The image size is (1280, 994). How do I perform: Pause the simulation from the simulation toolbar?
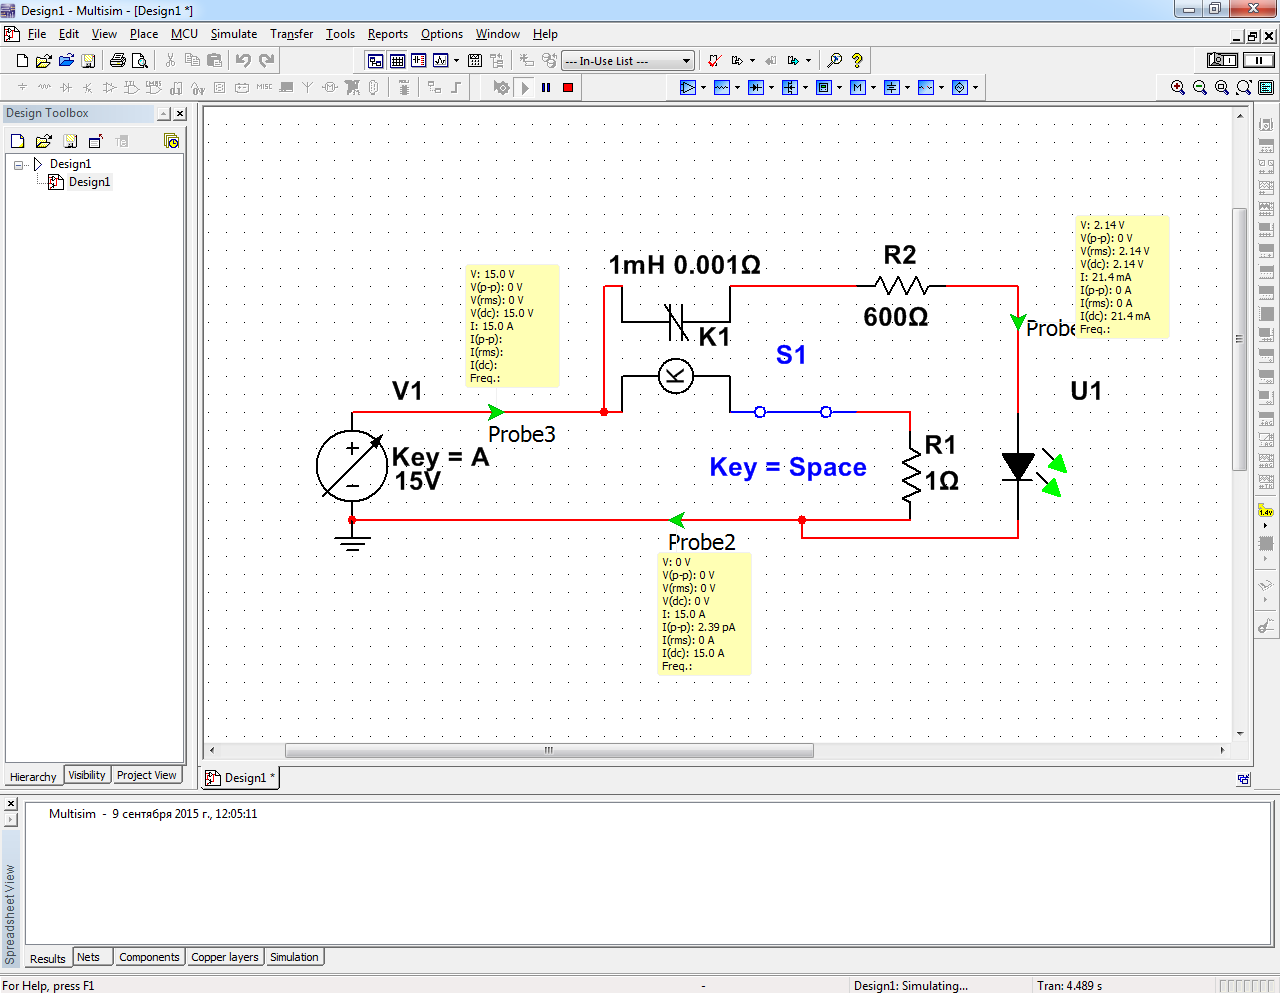click(x=546, y=88)
